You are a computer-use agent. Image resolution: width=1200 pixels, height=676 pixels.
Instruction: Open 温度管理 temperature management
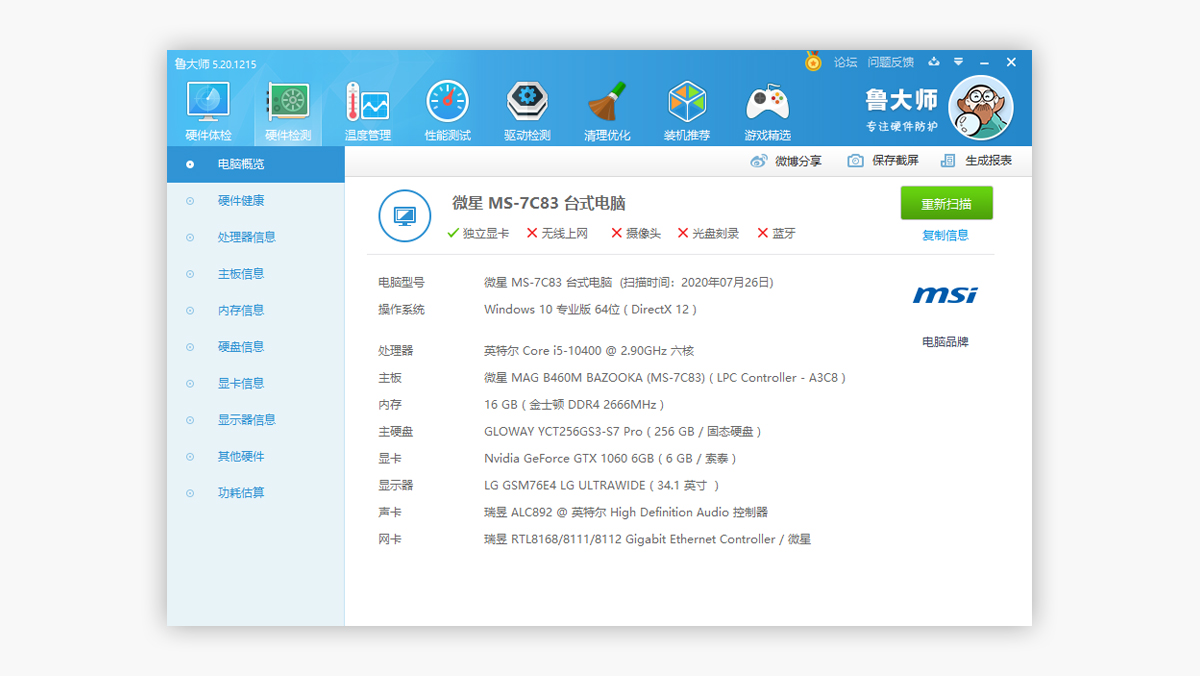point(368,111)
